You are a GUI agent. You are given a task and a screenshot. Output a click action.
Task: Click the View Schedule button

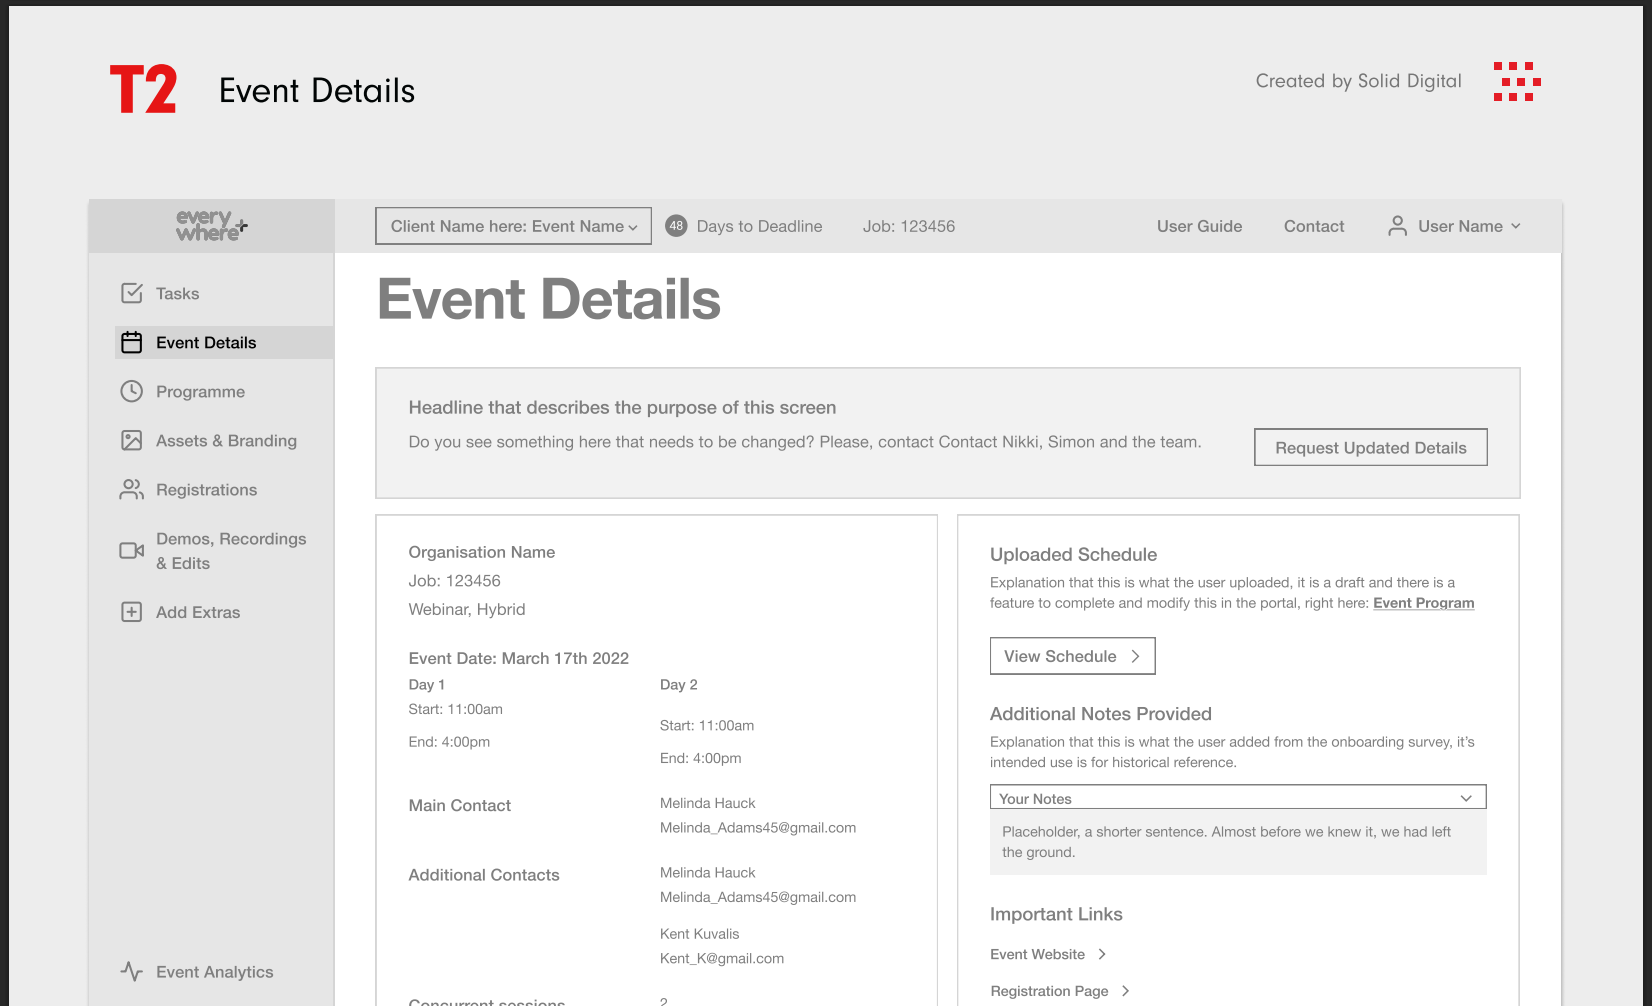point(1072,656)
